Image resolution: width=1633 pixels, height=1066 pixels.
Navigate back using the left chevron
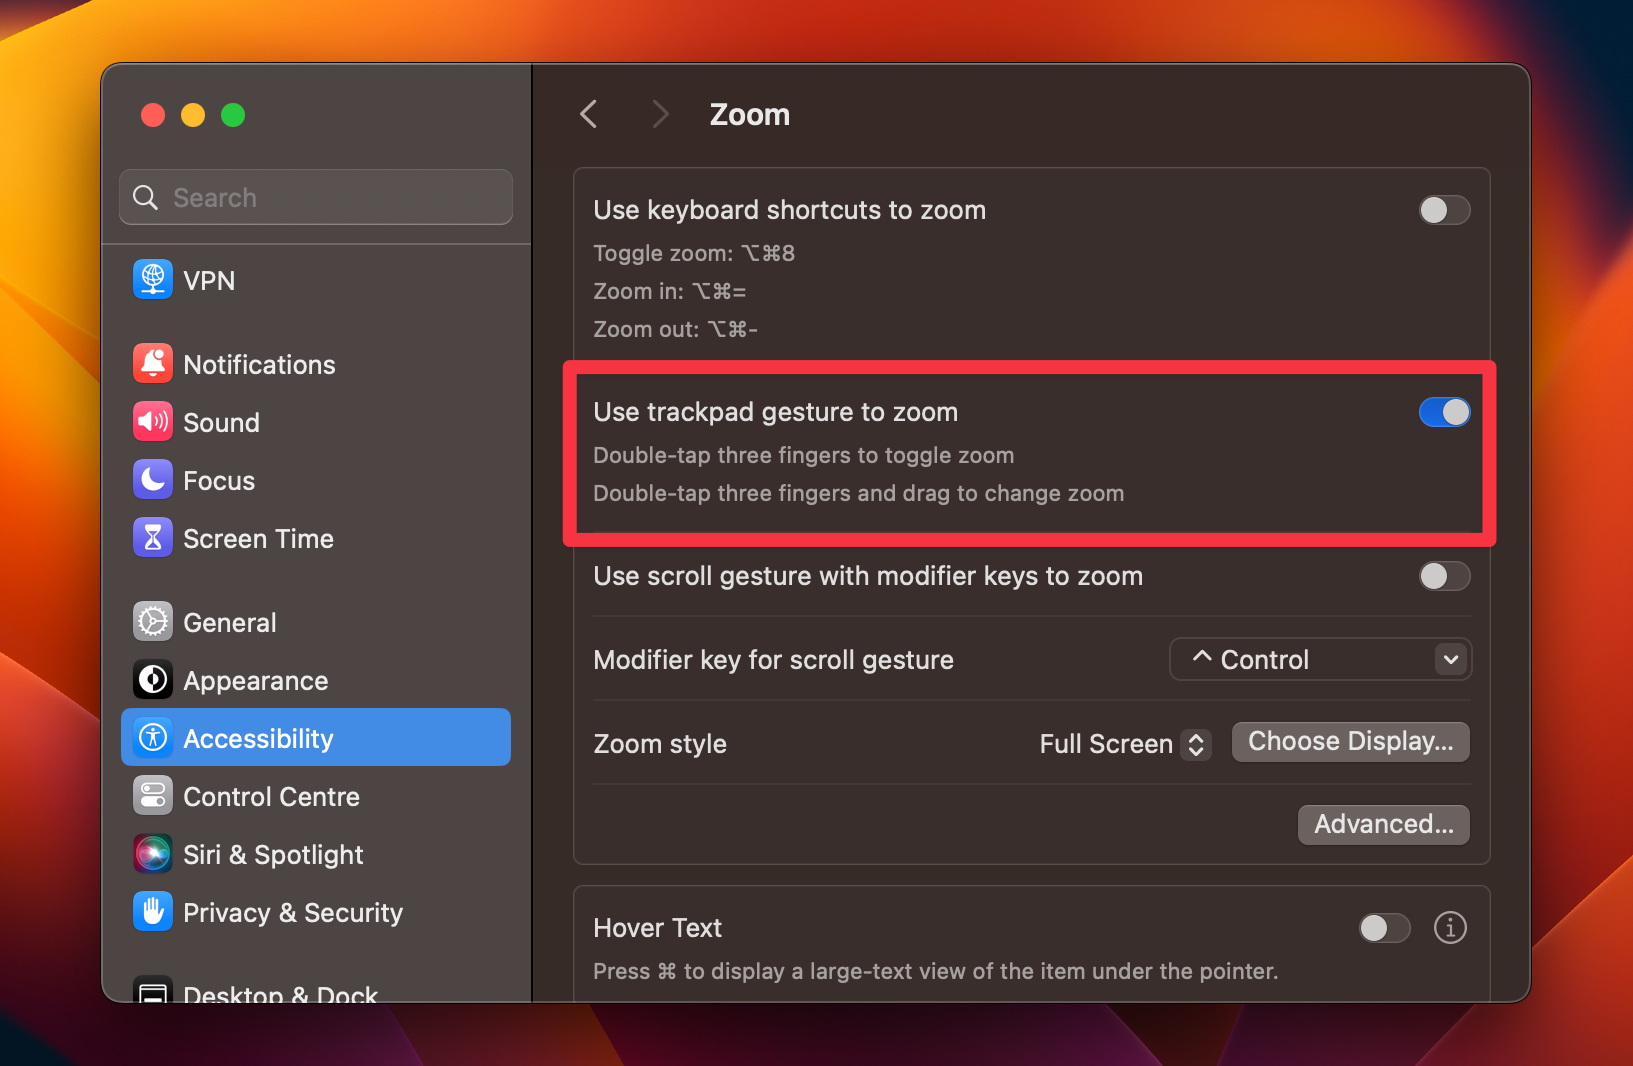tap(588, 114)
